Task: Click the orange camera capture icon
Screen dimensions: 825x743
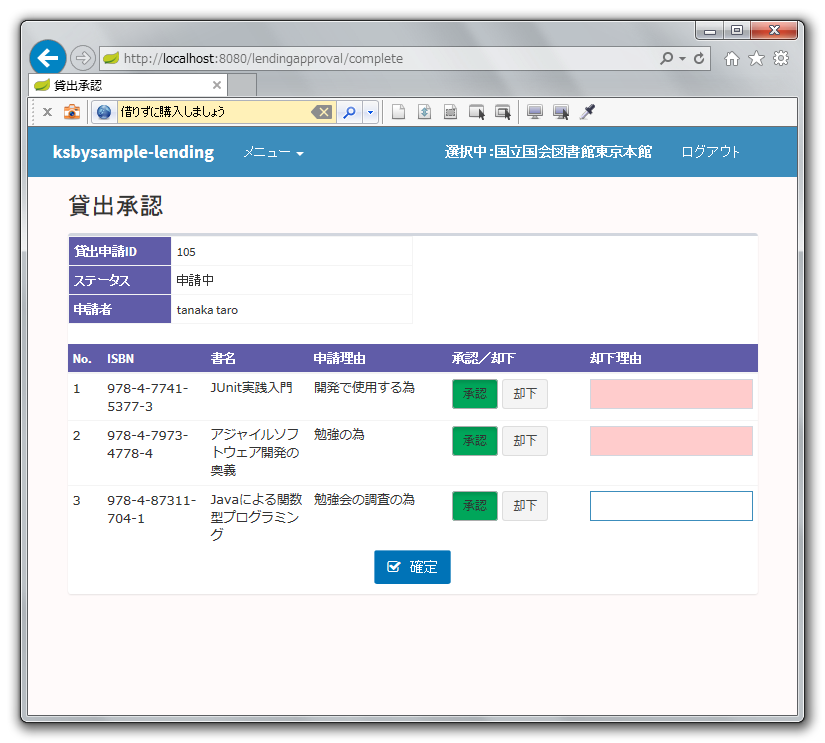Action: tap(72, 112)
